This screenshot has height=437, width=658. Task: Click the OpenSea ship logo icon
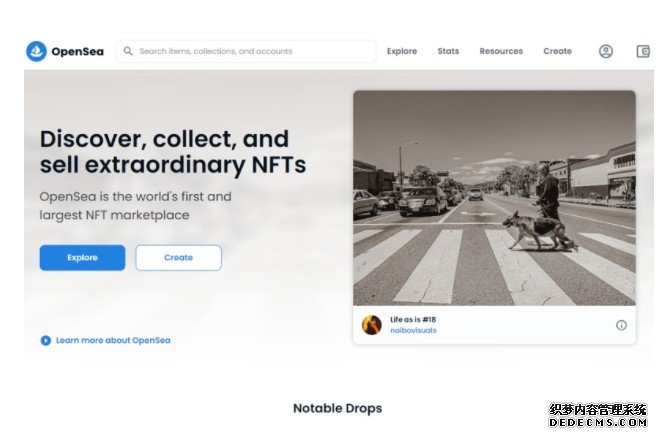point(37,51)
